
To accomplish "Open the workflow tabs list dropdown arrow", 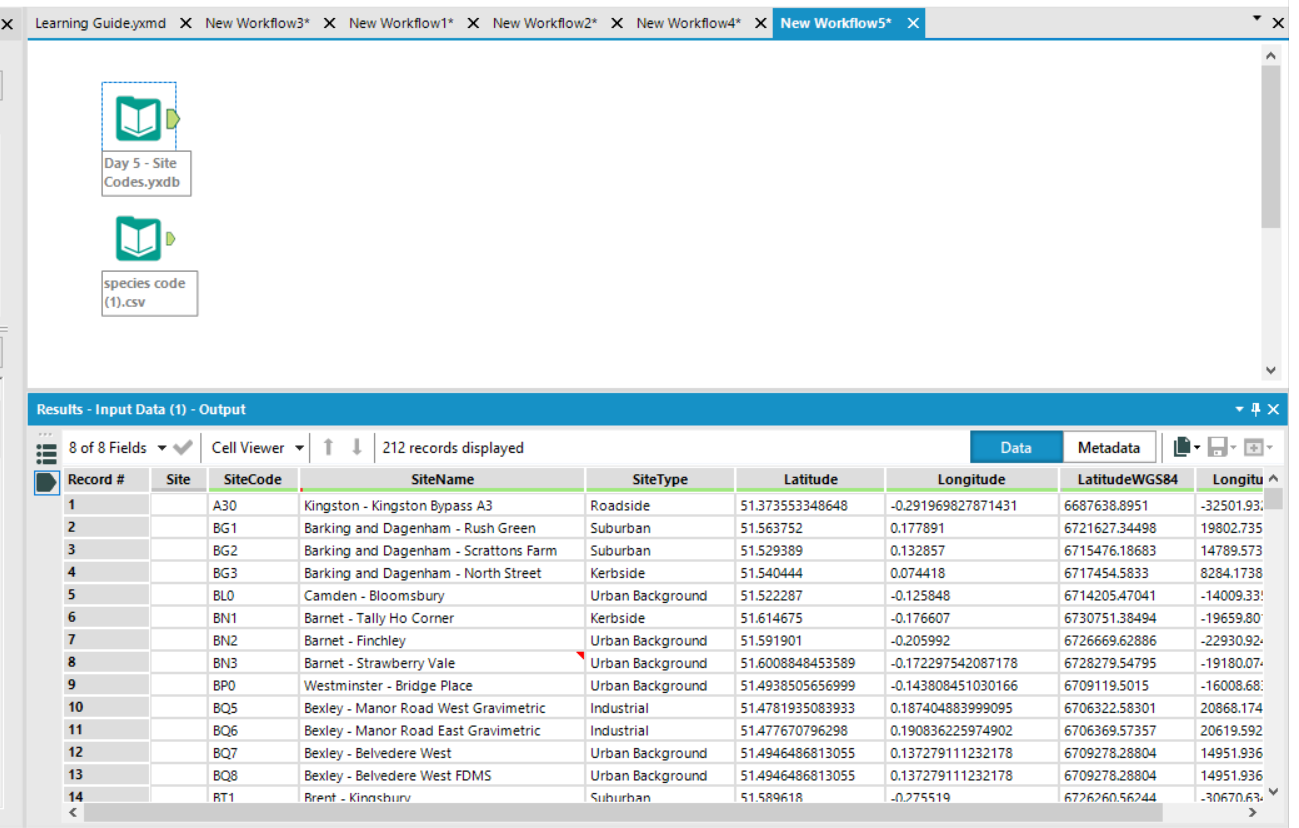I will [1257, 19].
